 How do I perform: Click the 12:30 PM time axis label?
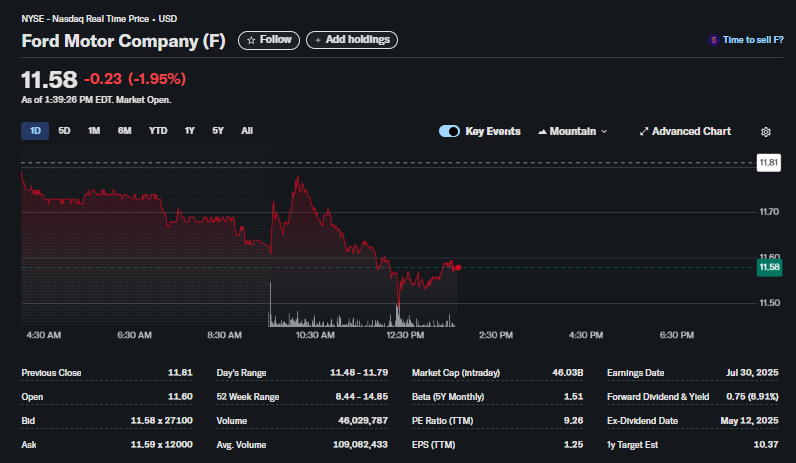(x=405, y=335)
